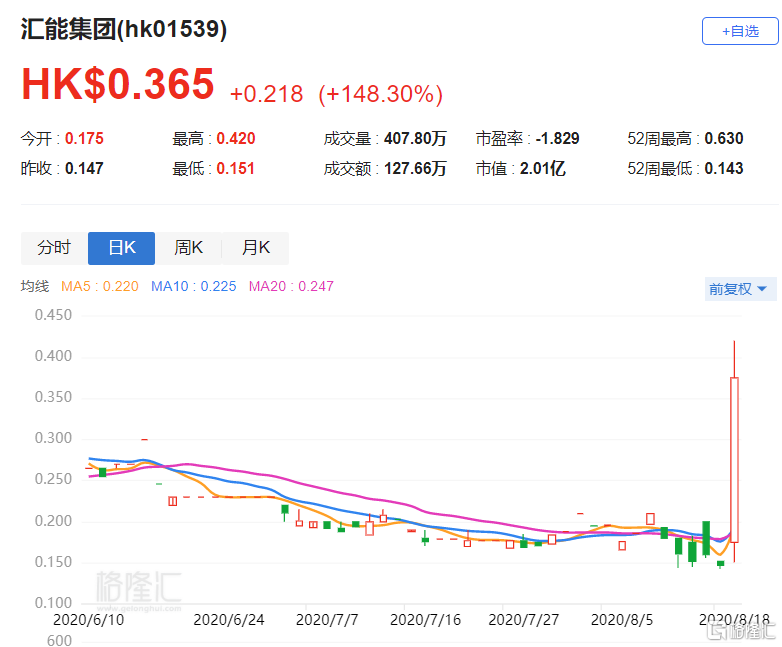Open the 月K monthly chart tab

[255, 247]
